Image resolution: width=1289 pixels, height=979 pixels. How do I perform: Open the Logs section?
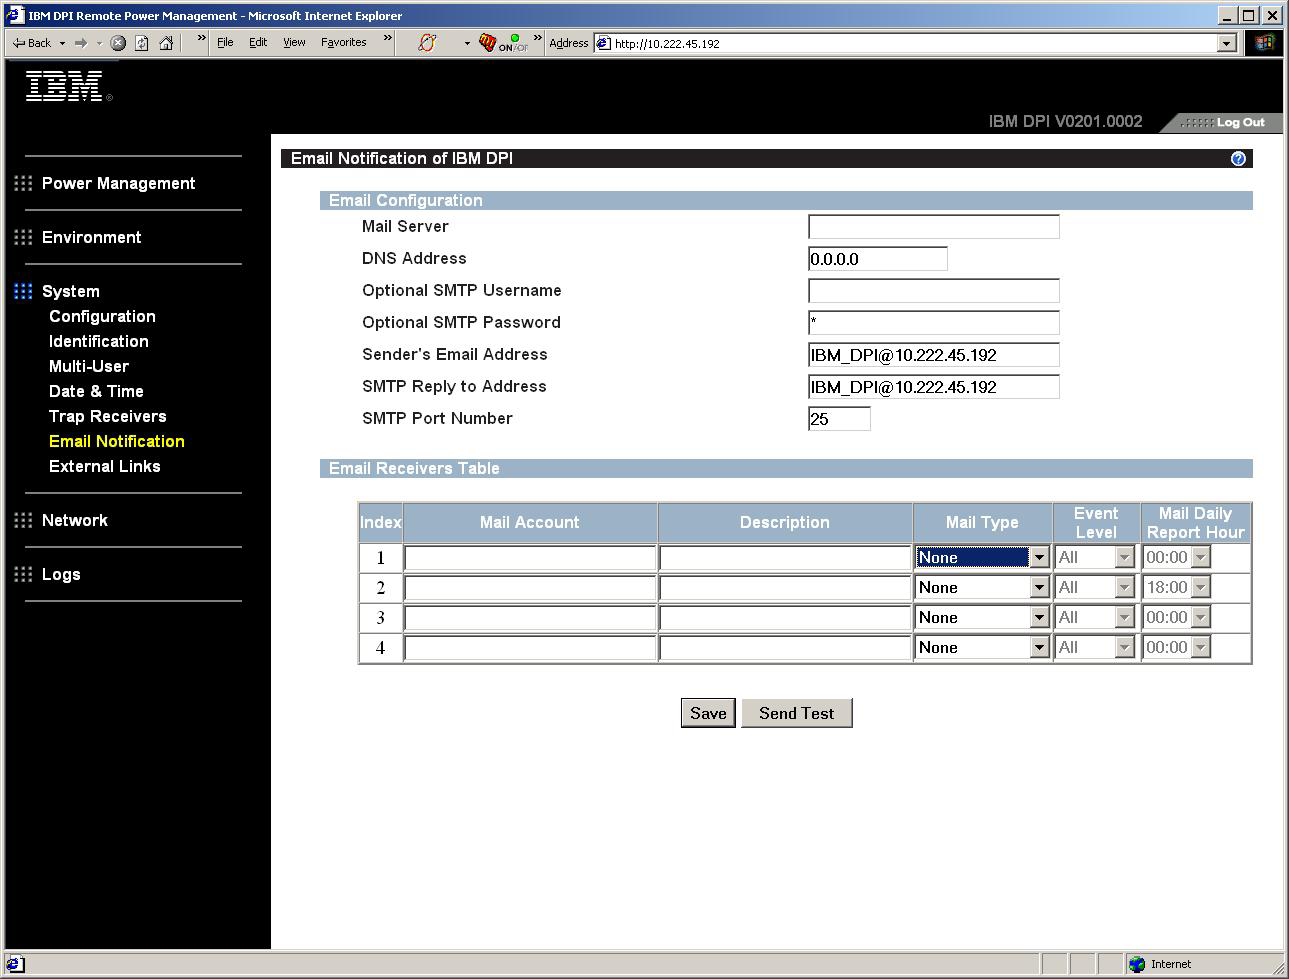point(60,574)
